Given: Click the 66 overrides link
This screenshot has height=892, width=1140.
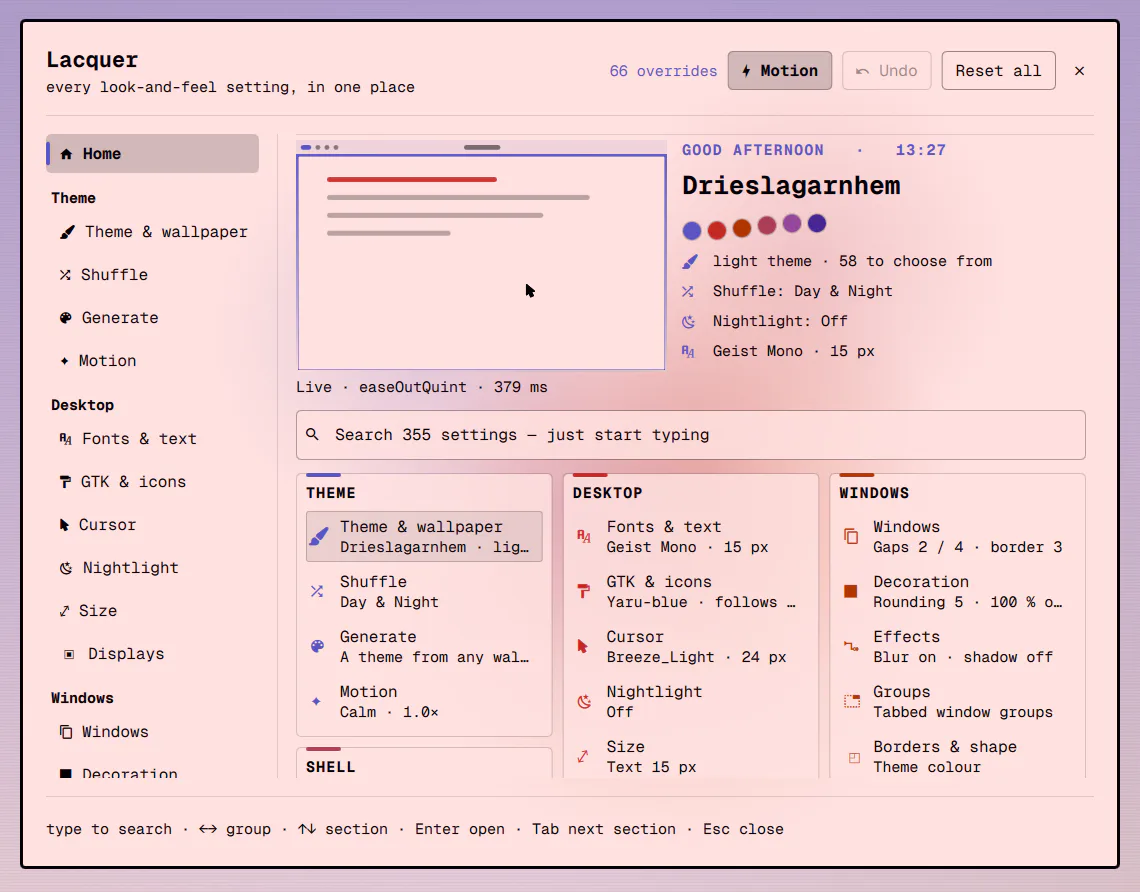Looking at the screenshot, I should point(663,71).
